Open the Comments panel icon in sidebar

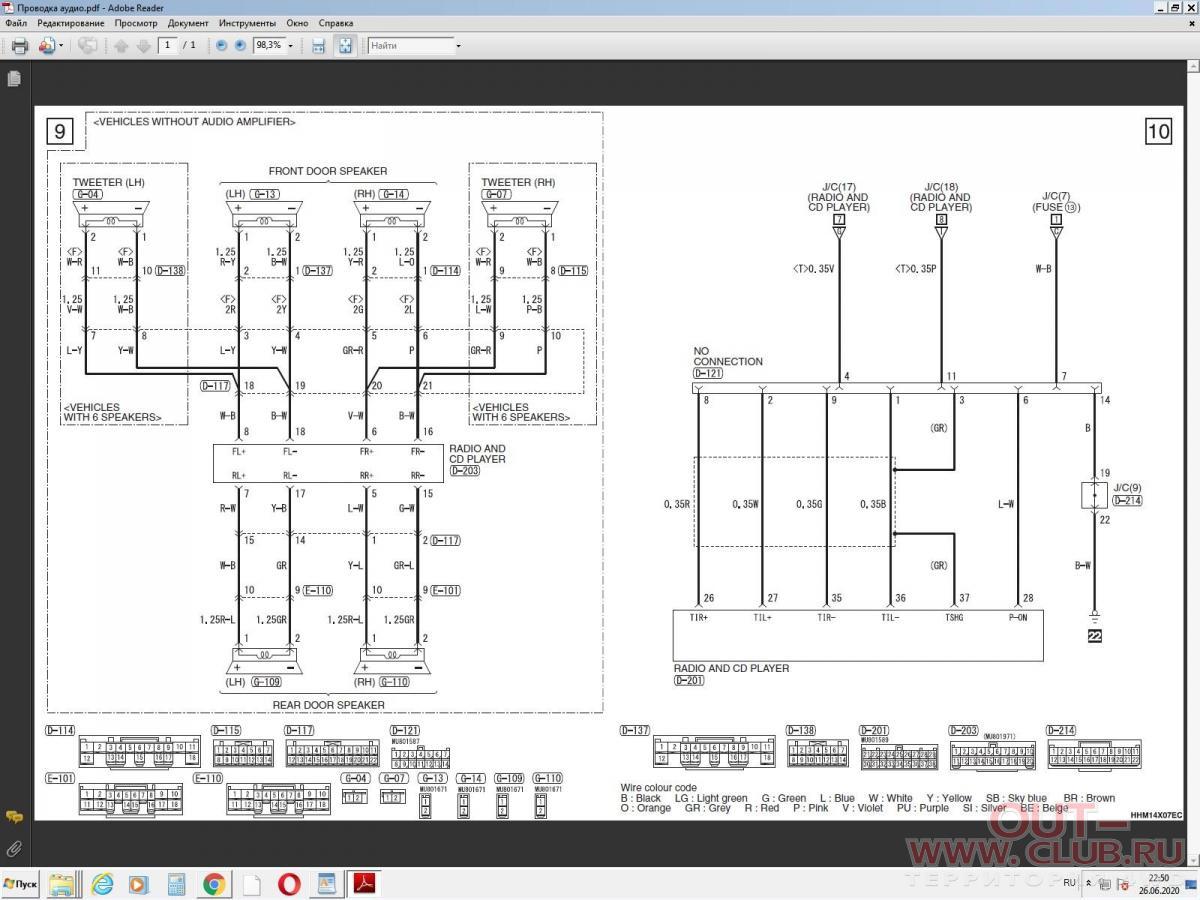coord(14,817)
